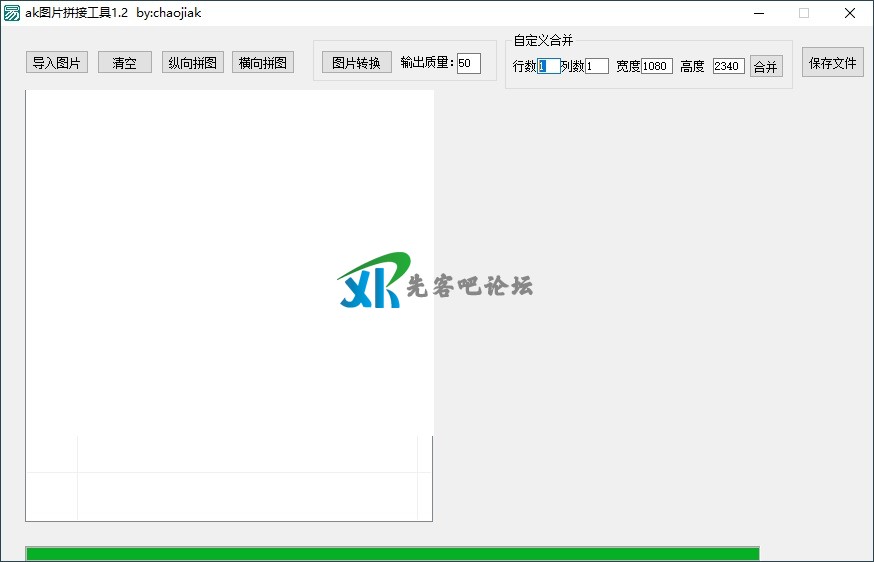Edit the 宽度 width field showing 1080
874x562 pixels.
coord(657,66)
